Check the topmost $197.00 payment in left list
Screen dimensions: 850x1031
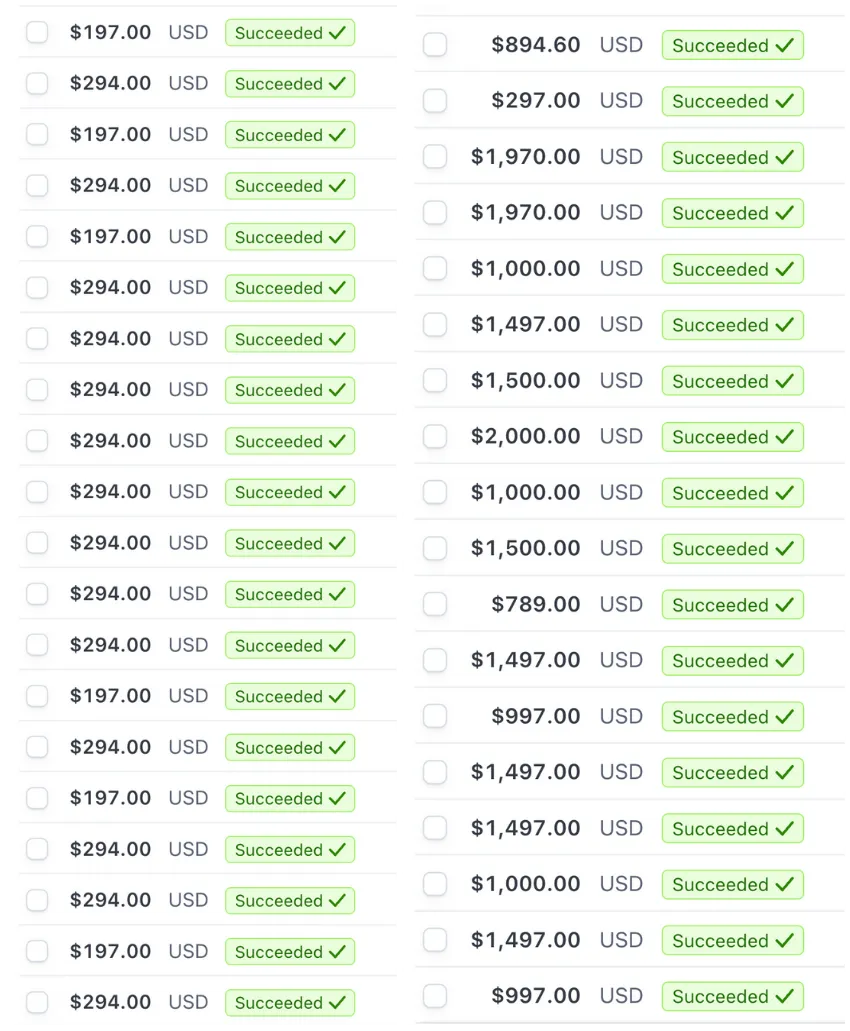[37, 32]
